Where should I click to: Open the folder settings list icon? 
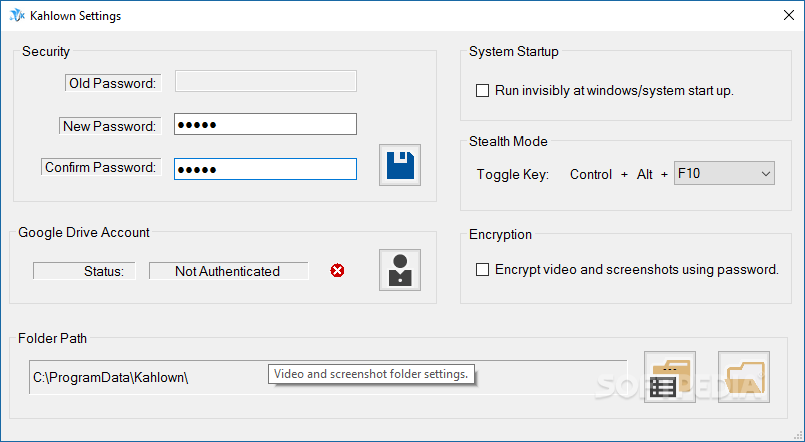click(x=670, y=377)
